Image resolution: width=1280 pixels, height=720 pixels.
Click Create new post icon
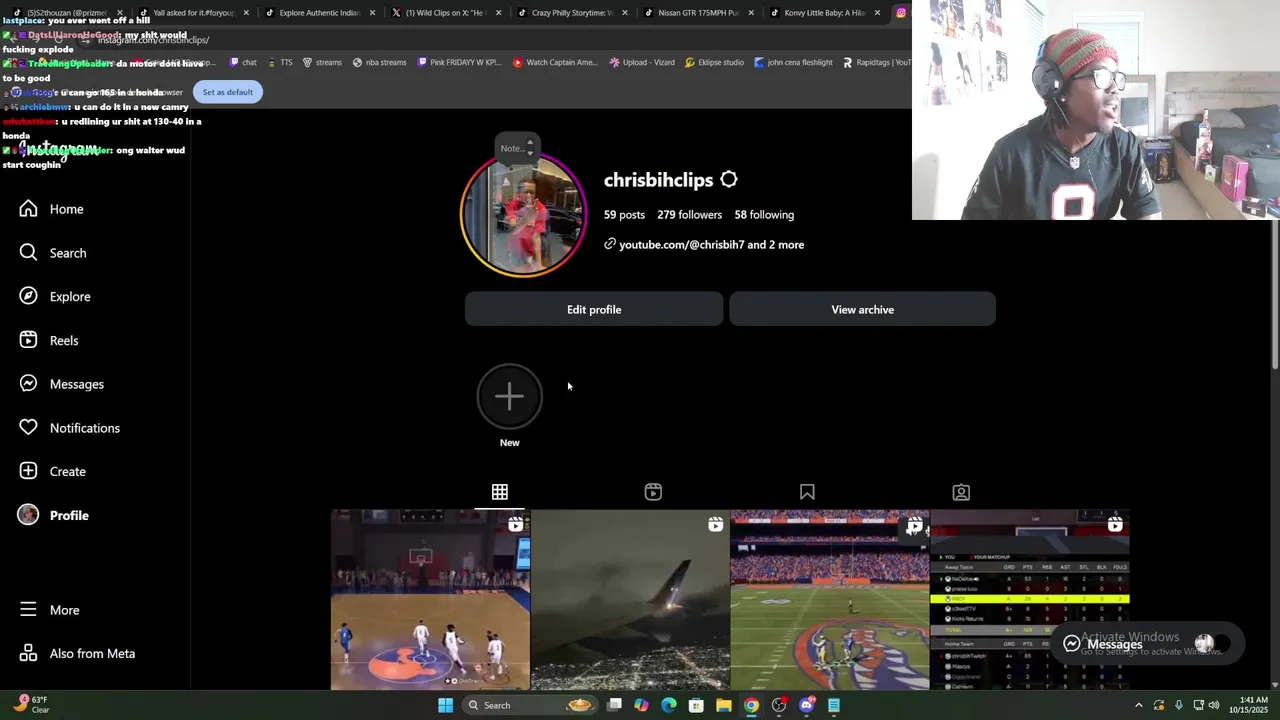pos(28,471)
